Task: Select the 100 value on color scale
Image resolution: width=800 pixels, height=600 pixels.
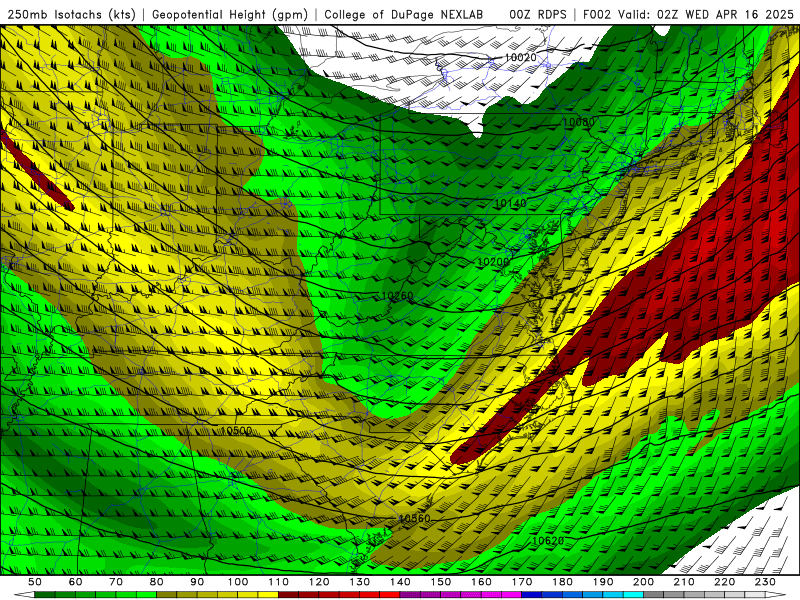Action: point(238,582)
